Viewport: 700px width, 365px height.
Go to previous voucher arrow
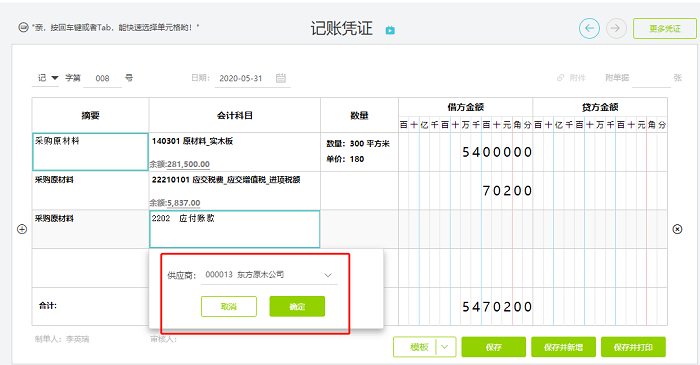(589, 29)
